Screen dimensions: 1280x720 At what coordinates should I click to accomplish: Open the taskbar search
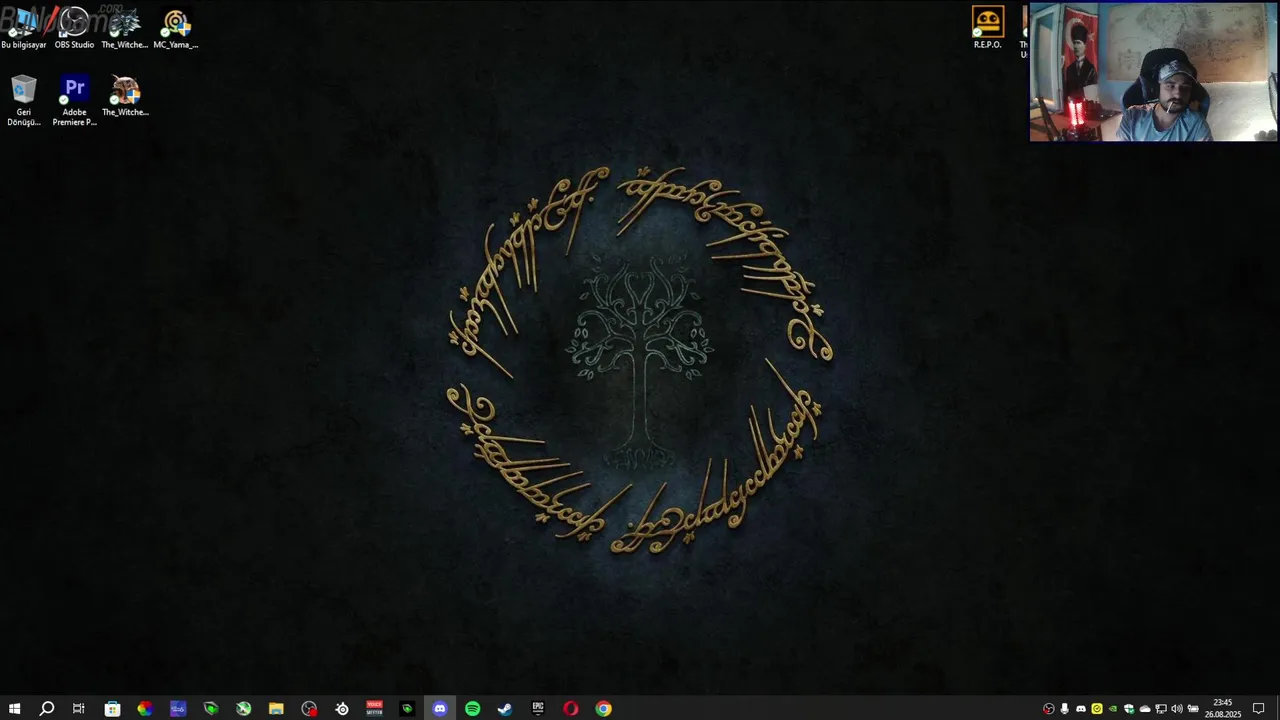[x=46, y=708]
